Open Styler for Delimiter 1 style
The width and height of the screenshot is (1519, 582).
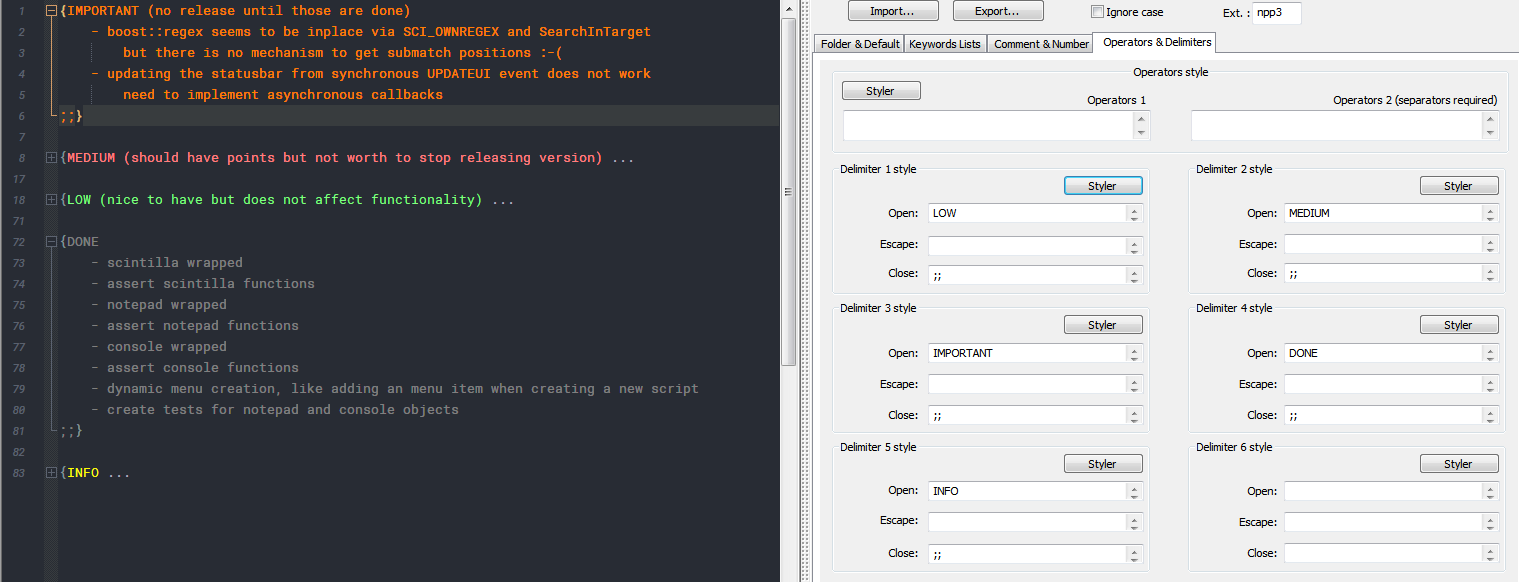[x=1102, y=186]
